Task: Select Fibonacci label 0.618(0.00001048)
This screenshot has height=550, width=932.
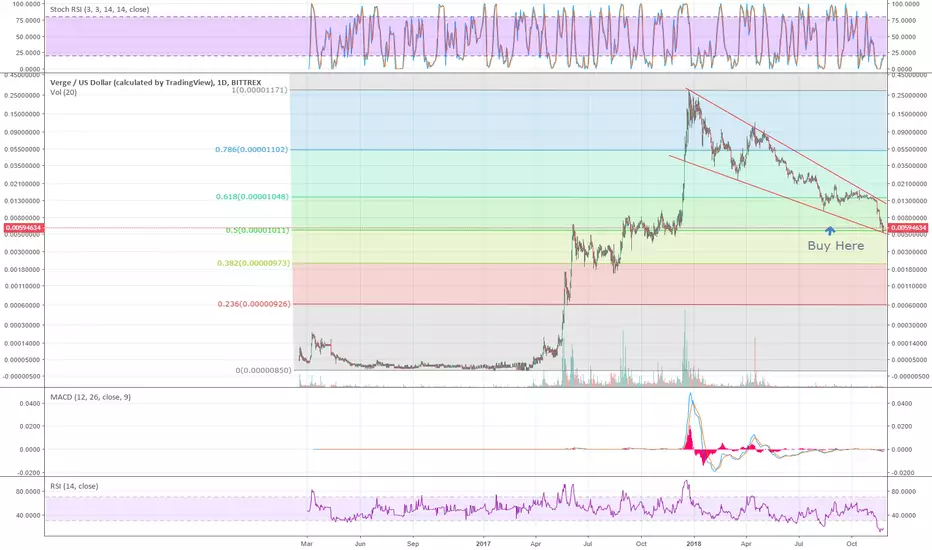Action: 252,196
